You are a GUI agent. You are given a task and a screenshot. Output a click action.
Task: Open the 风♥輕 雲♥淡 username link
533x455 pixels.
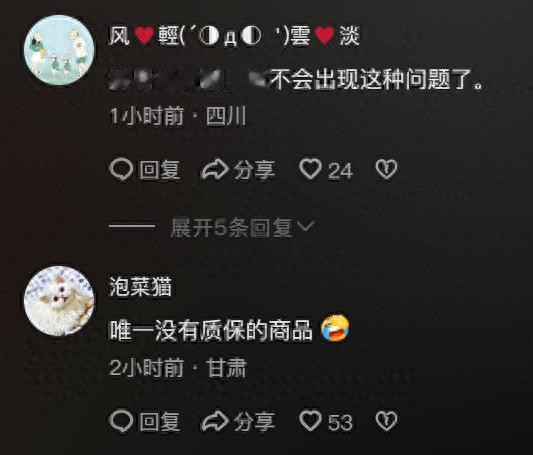[234, 36]
